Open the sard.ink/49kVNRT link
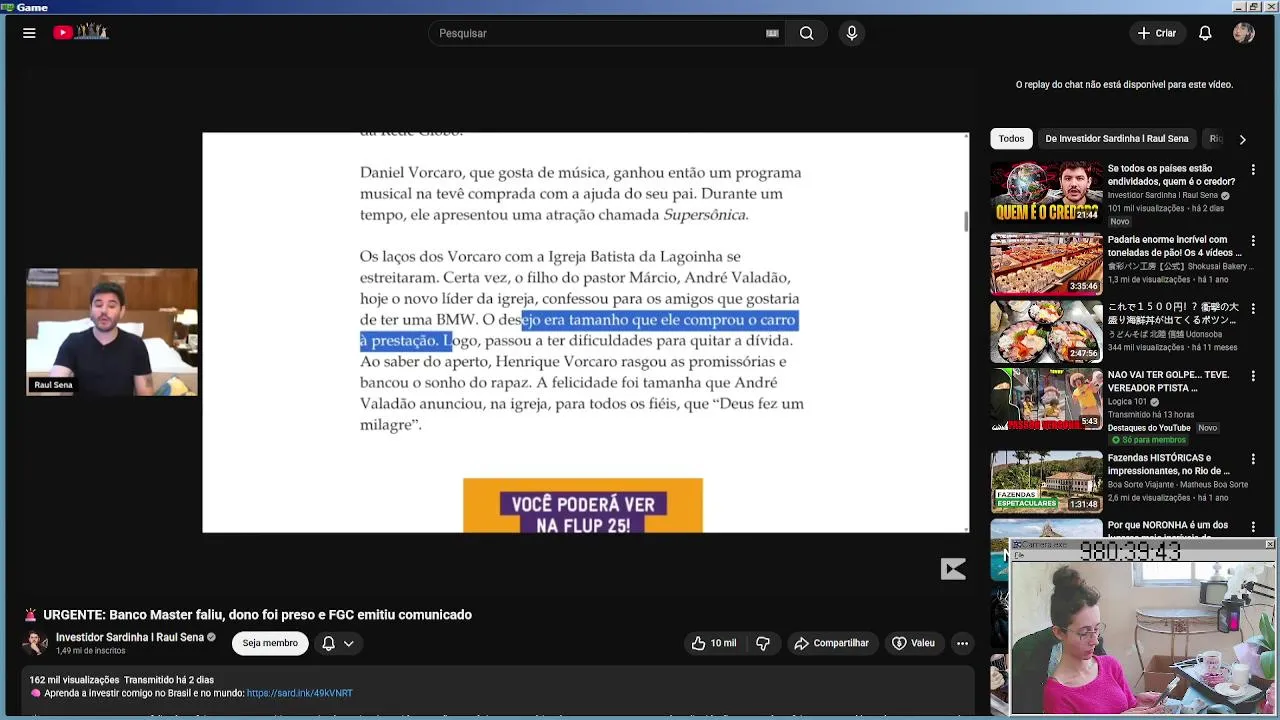The image size is (1280, 720). tap(299, 693)
